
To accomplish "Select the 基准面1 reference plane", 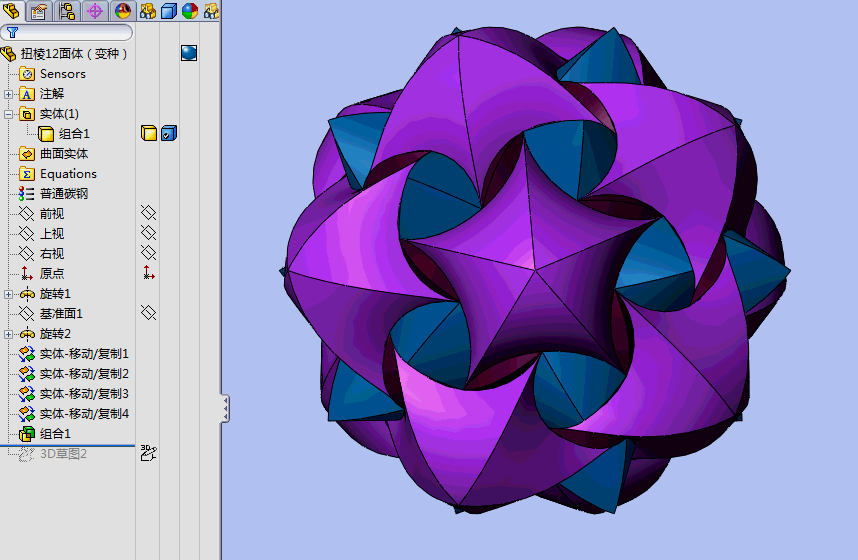I will [x=61, y=314].
